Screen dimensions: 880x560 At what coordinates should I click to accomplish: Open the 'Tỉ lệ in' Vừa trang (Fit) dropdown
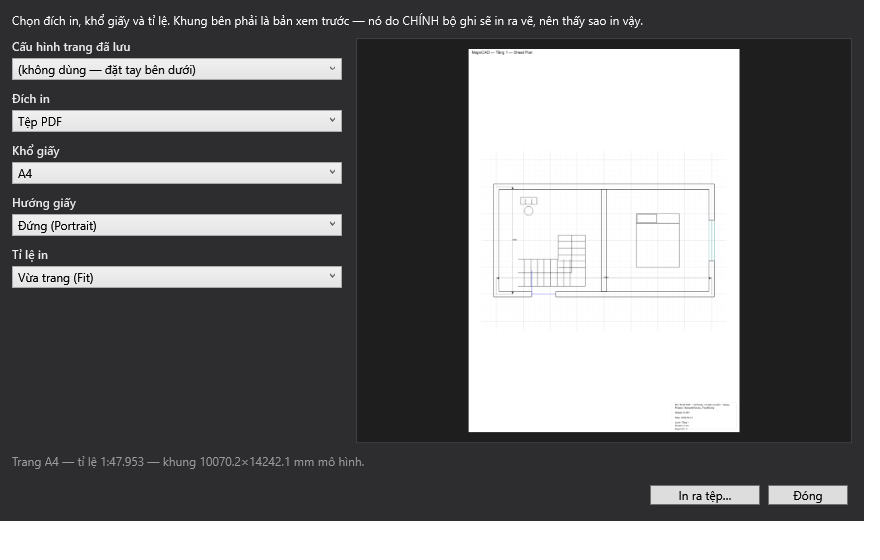(177, 277)
